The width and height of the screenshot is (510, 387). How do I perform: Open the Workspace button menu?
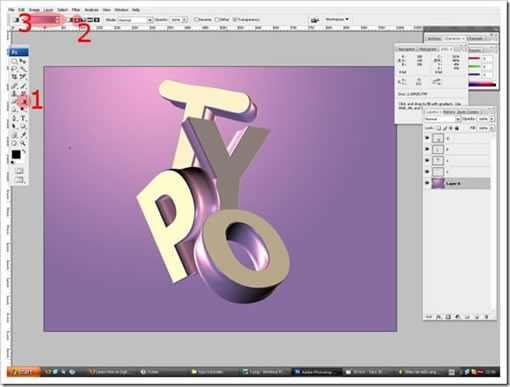pyautogui.click(x=337, y=19)
